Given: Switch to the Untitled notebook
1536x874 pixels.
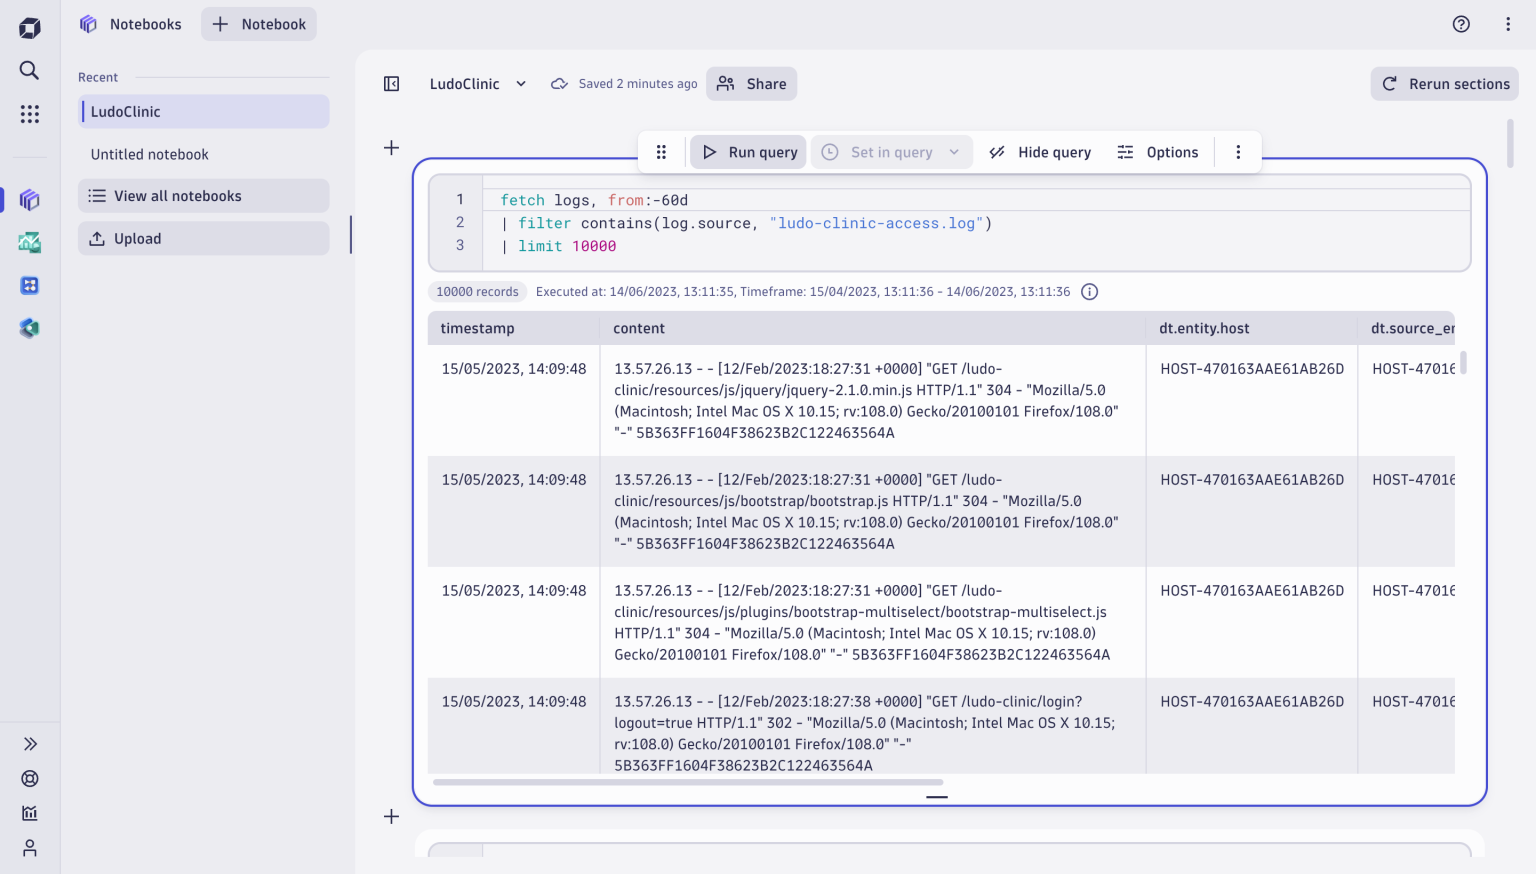Looking at the screenshot, I should coord(150,154).
